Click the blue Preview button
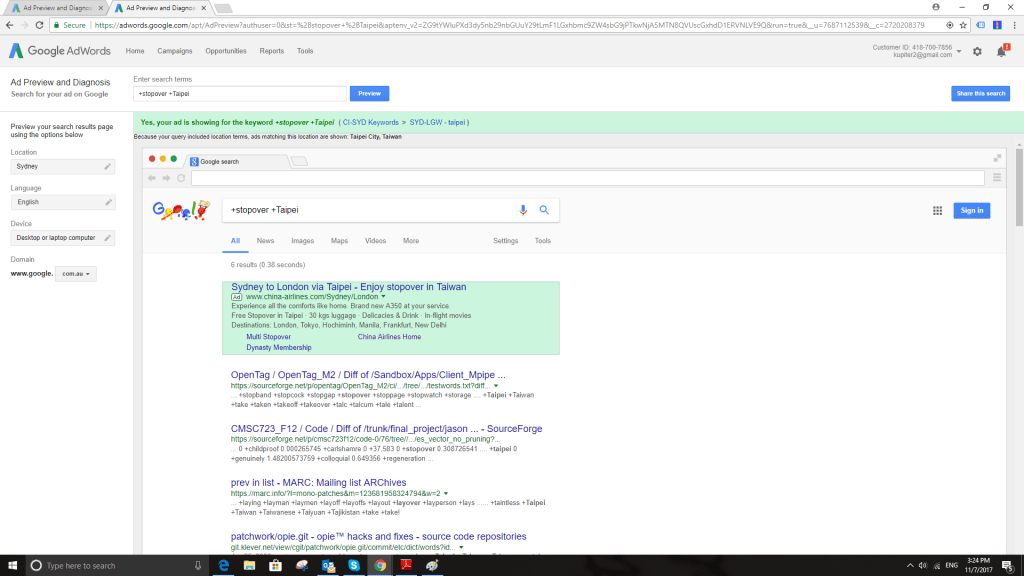 pyautogui.click(x=370, y=93)
